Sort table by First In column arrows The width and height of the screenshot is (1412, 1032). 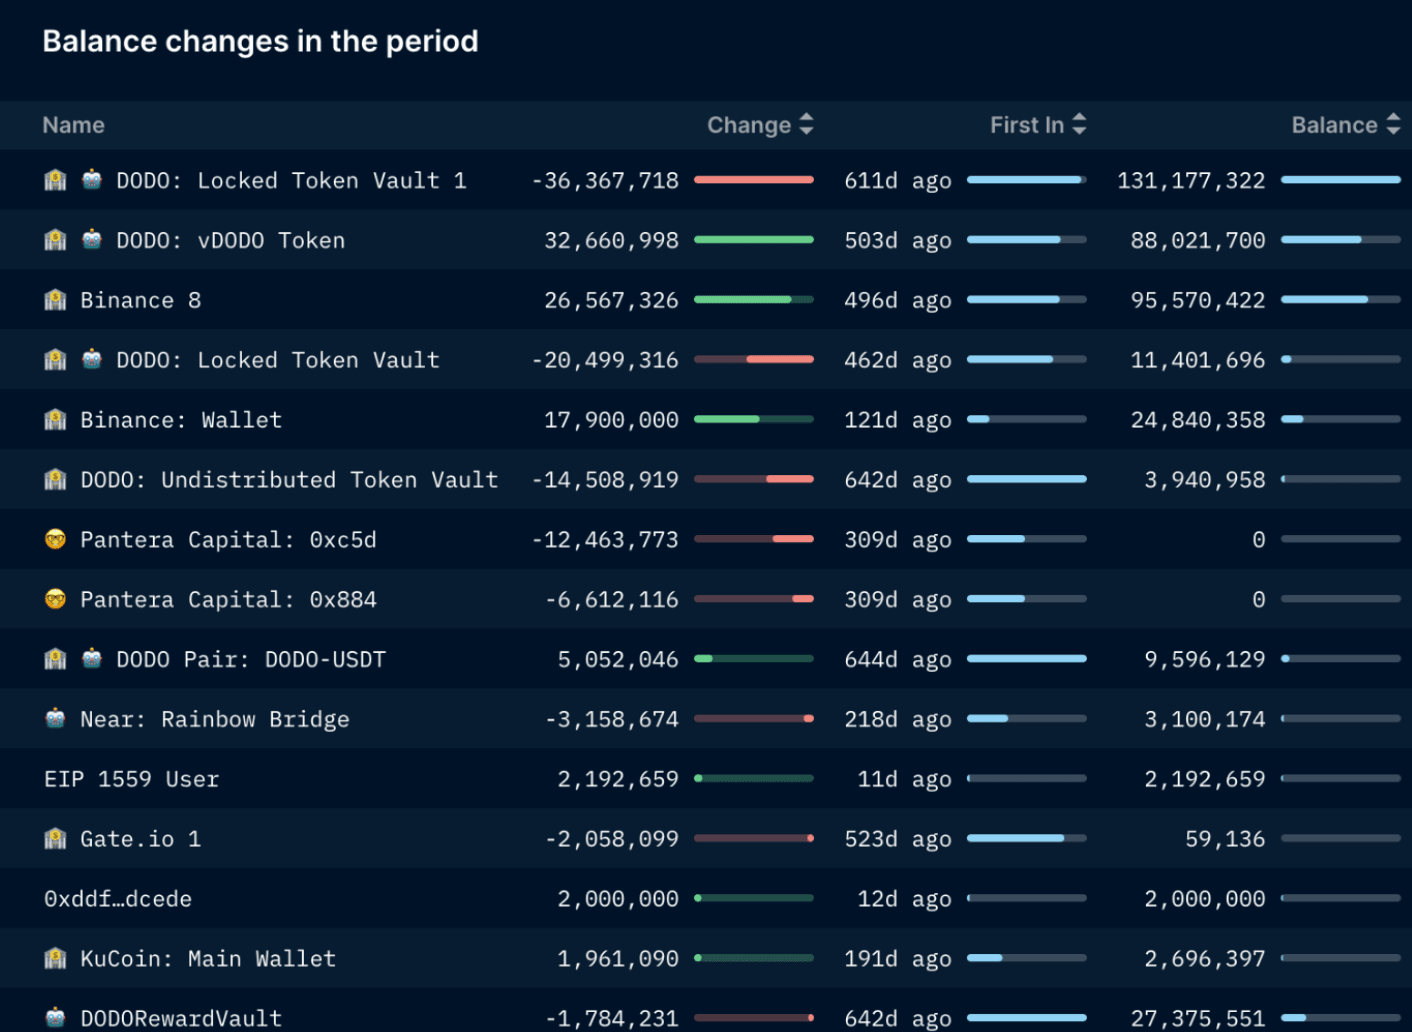(1079, 125)
